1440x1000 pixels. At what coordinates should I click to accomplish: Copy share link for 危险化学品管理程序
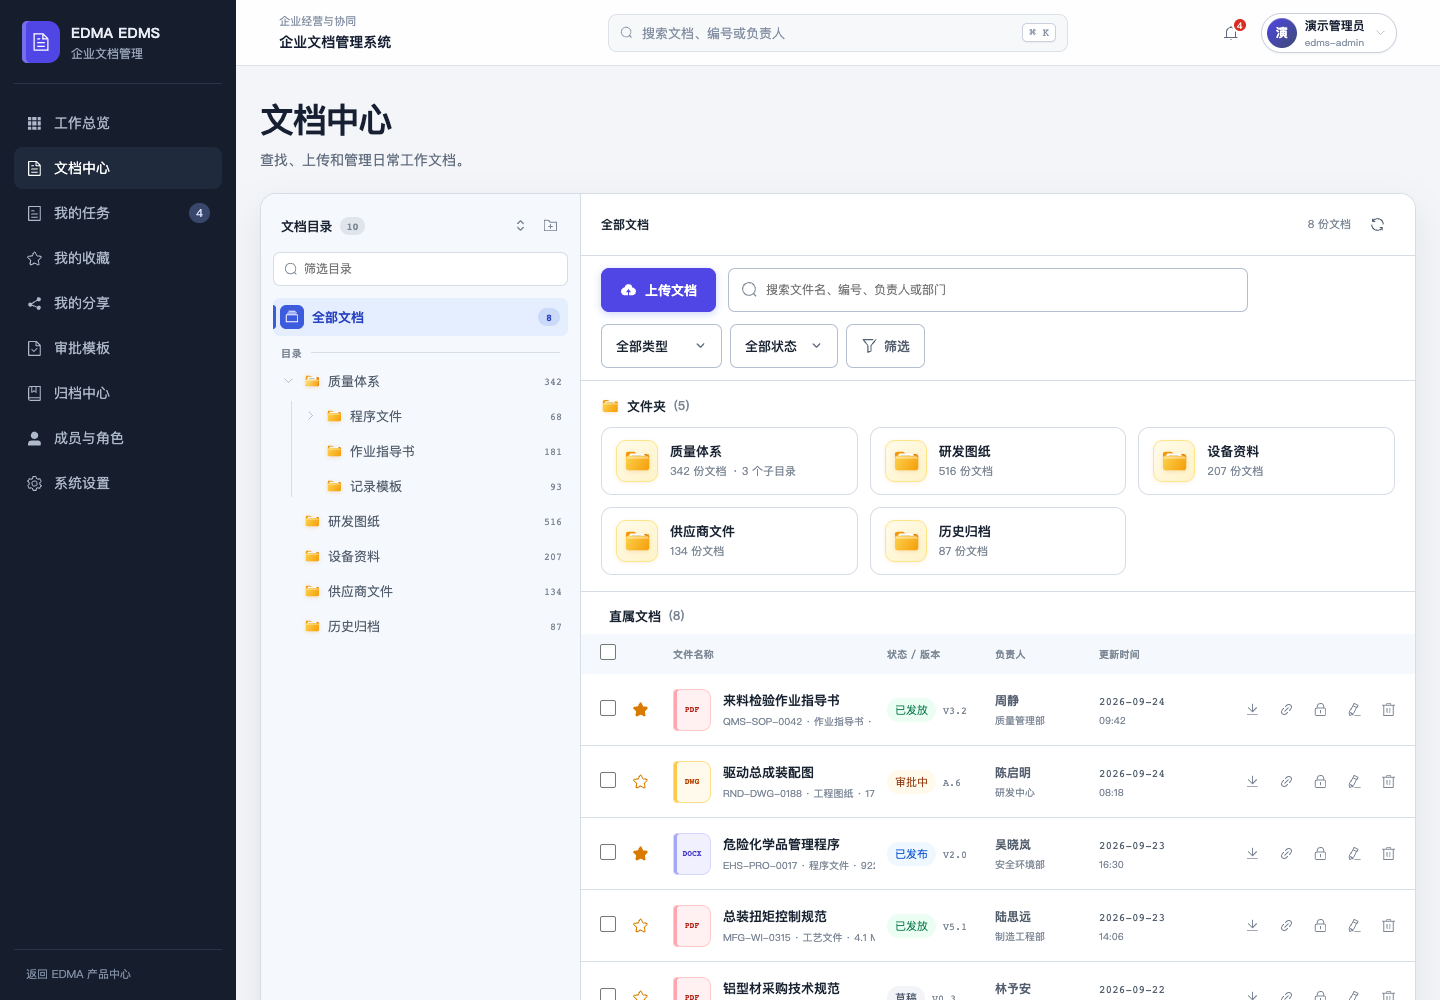pyautogui.click(x=1286, y=854)
